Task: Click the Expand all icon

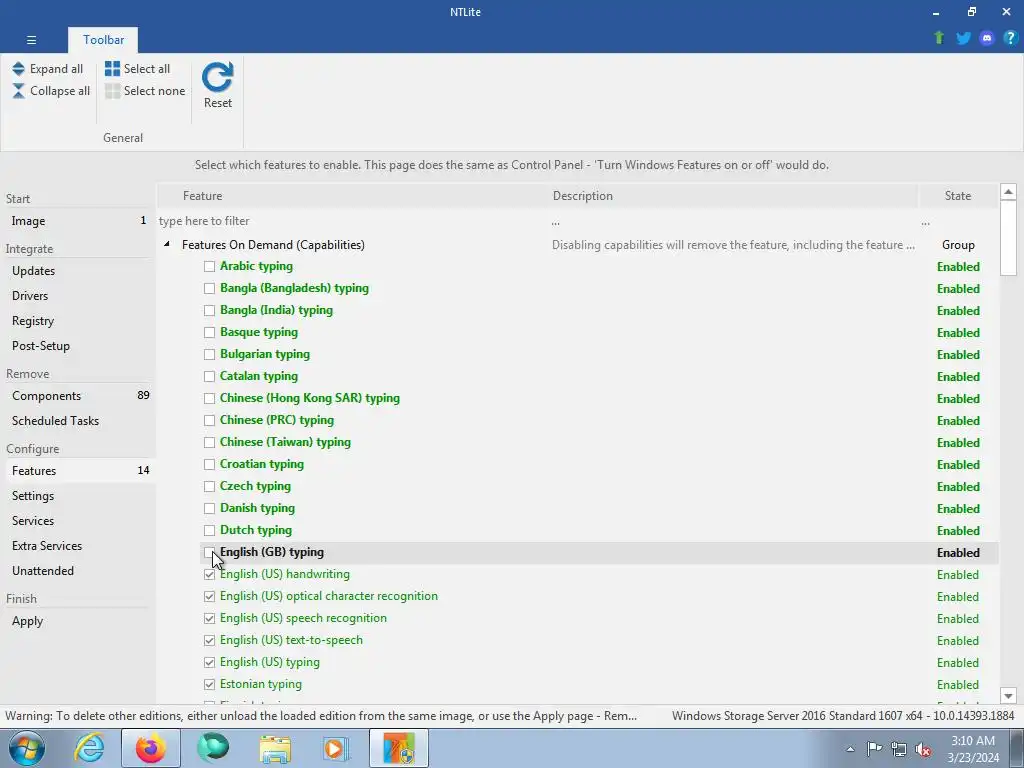Action: (18, 69)
